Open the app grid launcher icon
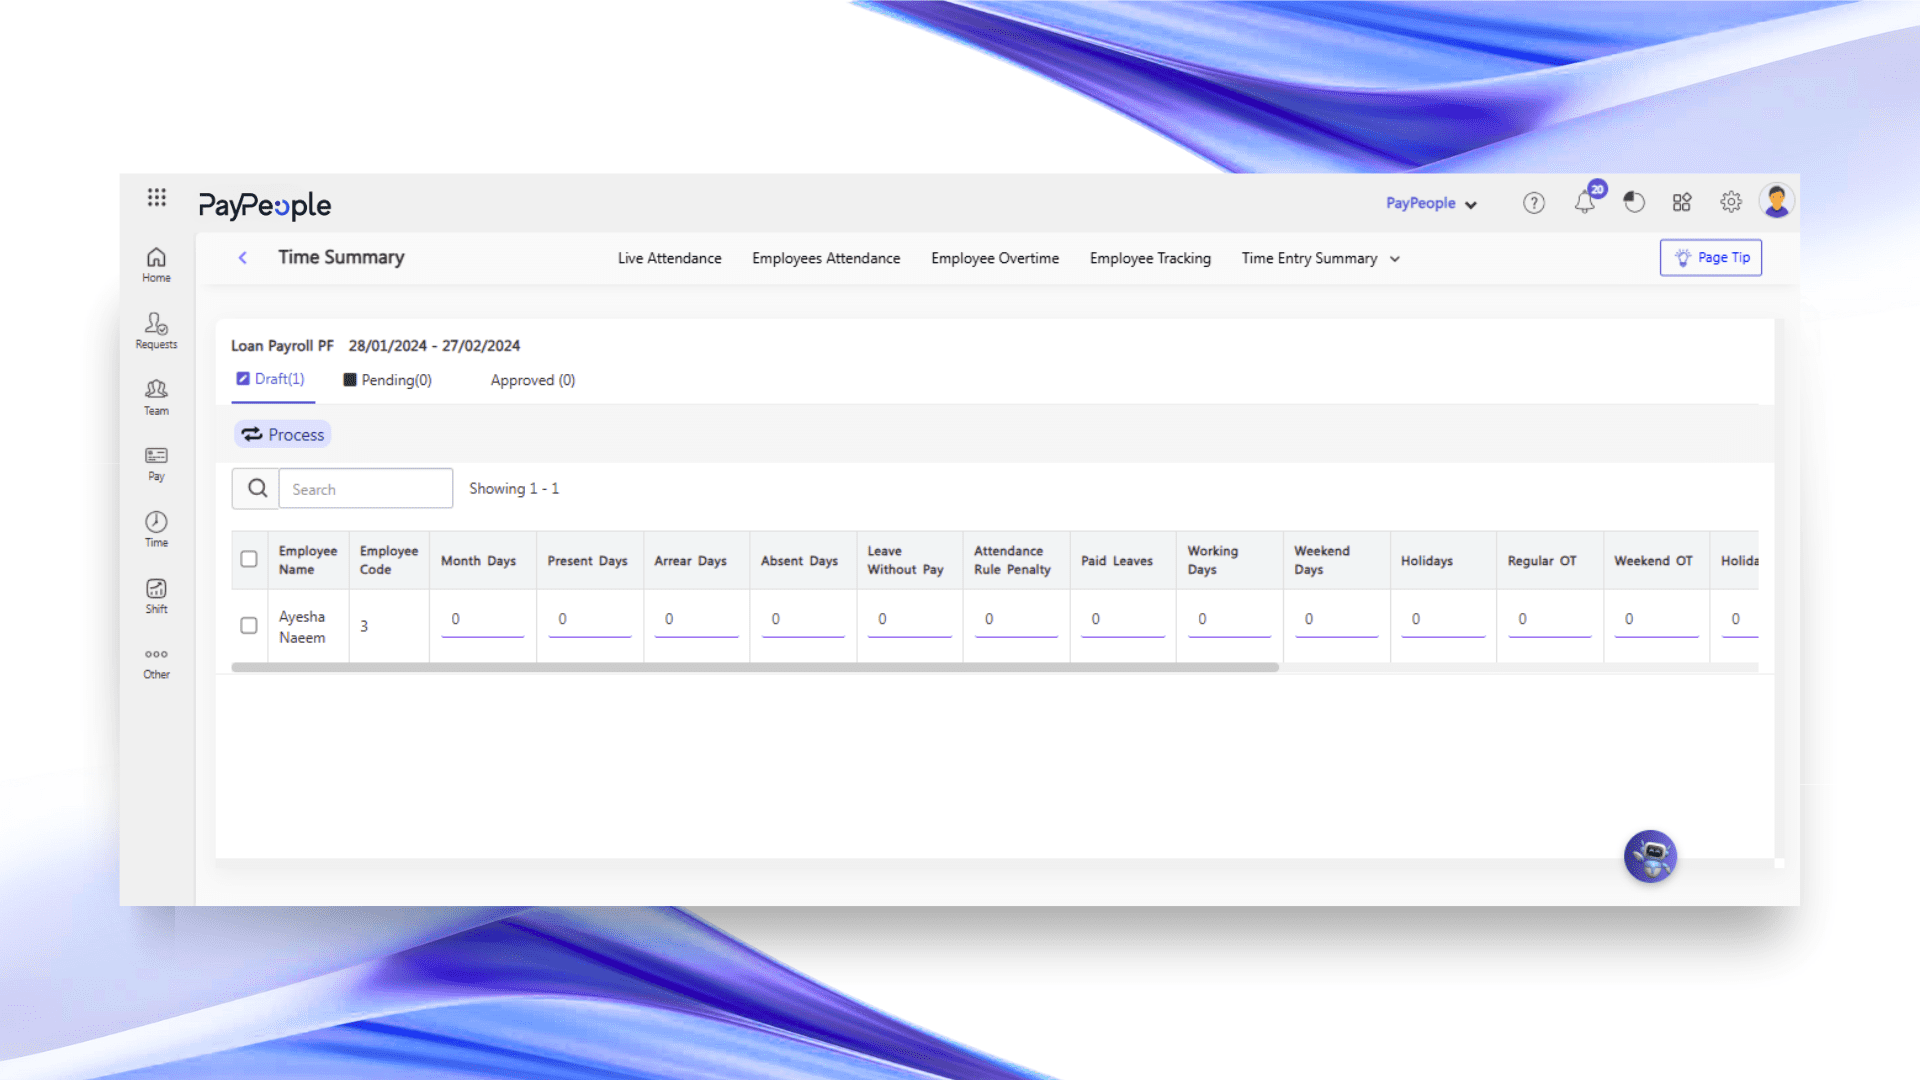Screen dimensions: 1920x1080 coord(156,197)
